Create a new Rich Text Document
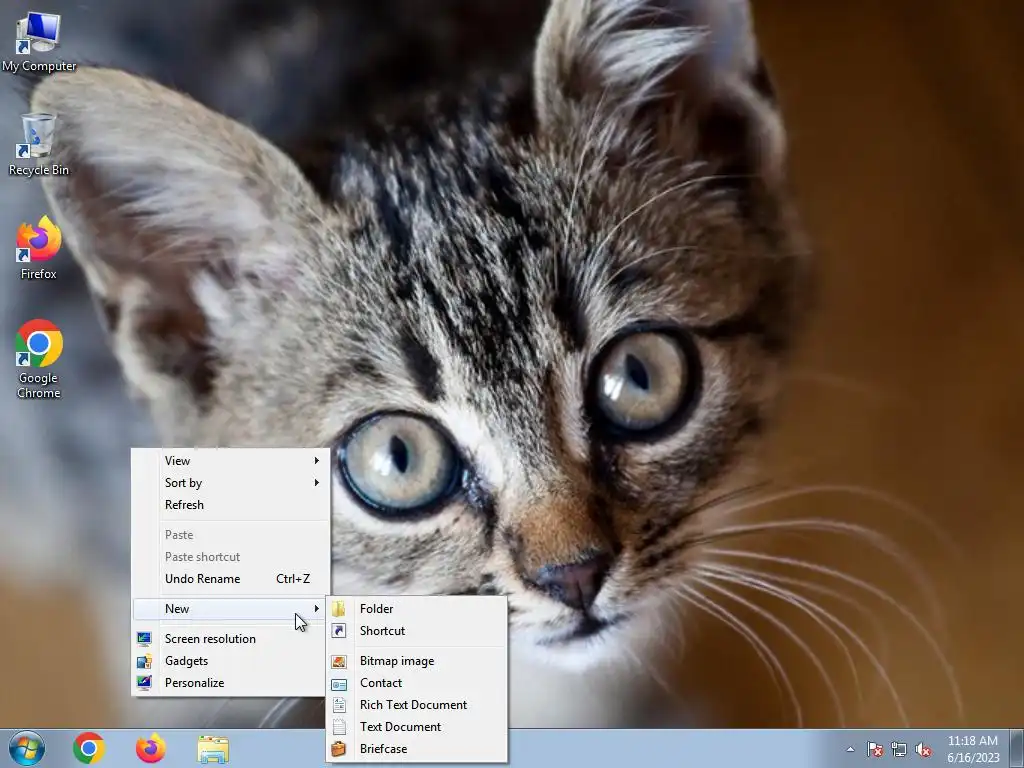Image resolution: width=1024 pixels, height=768 pixels. click(417, 705)
